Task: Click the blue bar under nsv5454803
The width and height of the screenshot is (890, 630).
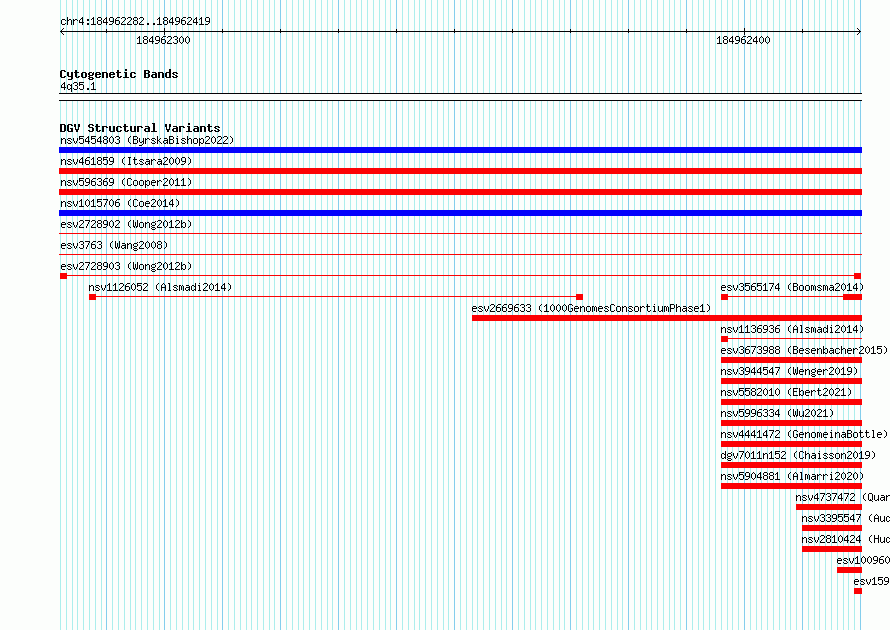Action: 460,150
